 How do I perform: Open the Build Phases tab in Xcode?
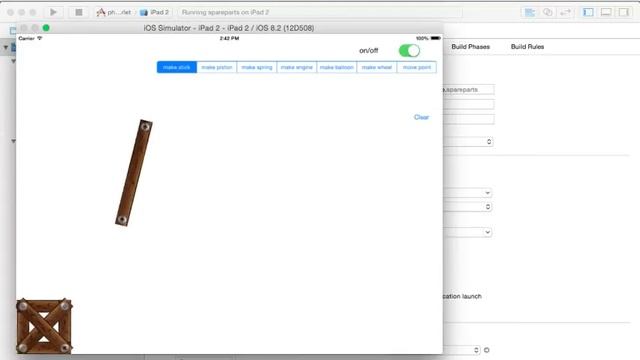(x=470, y=47)
